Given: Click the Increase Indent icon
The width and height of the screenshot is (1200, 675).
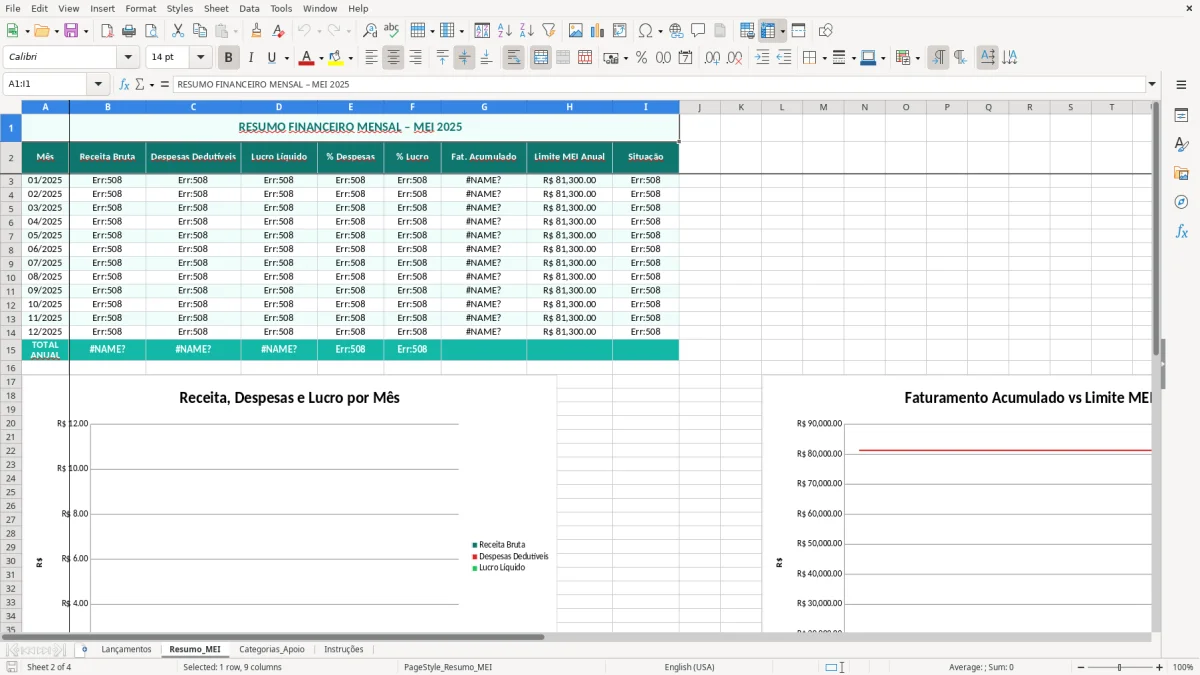Looking at the screenshot, I should click(x=762, y=58).
